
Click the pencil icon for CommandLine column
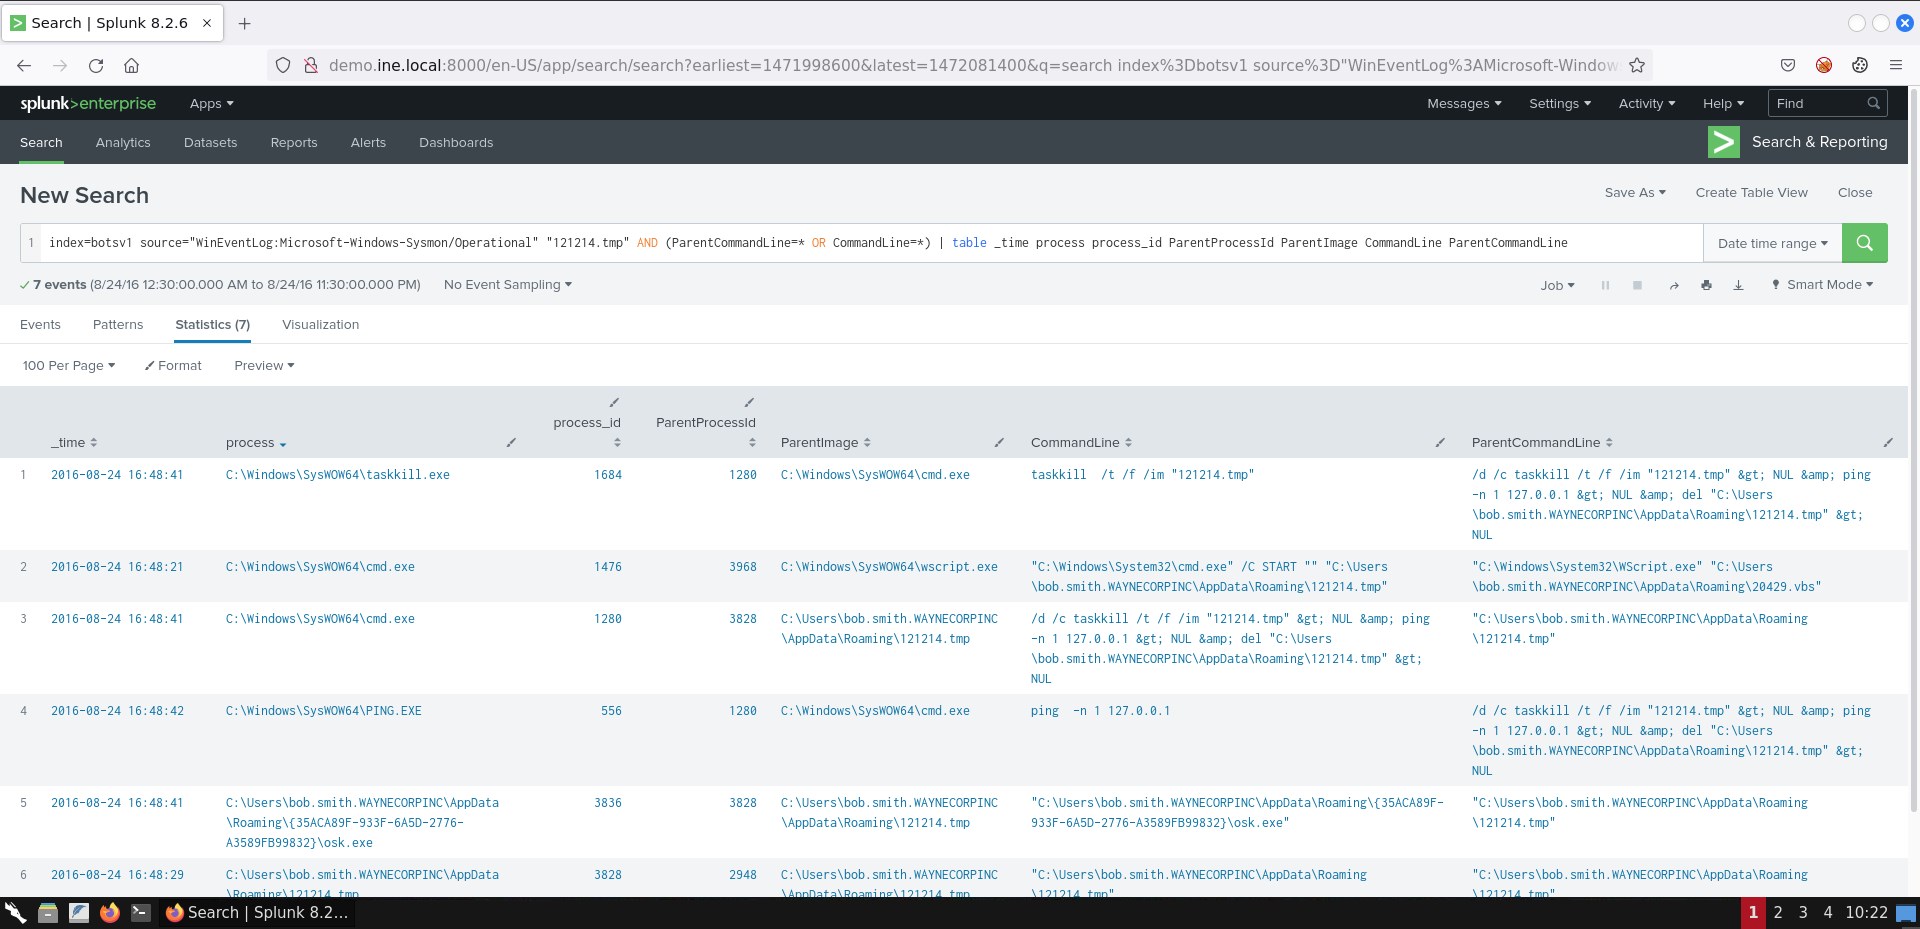pos(1440,442)
